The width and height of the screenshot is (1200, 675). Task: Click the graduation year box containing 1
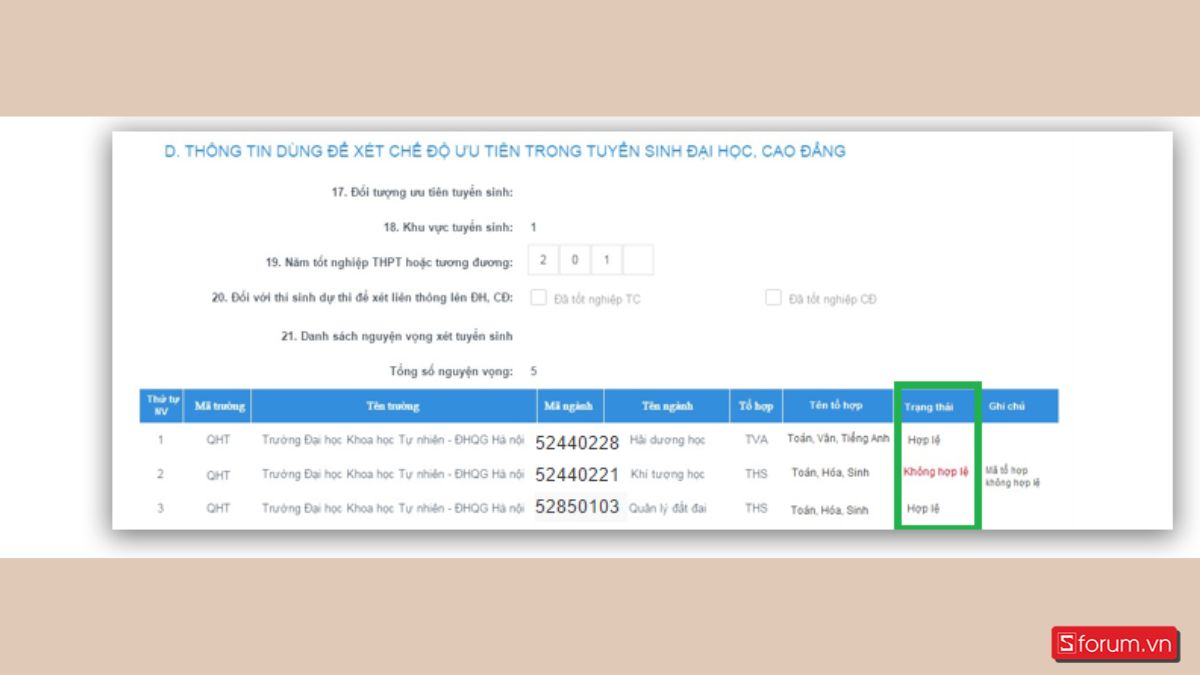(x=606, y=260)
